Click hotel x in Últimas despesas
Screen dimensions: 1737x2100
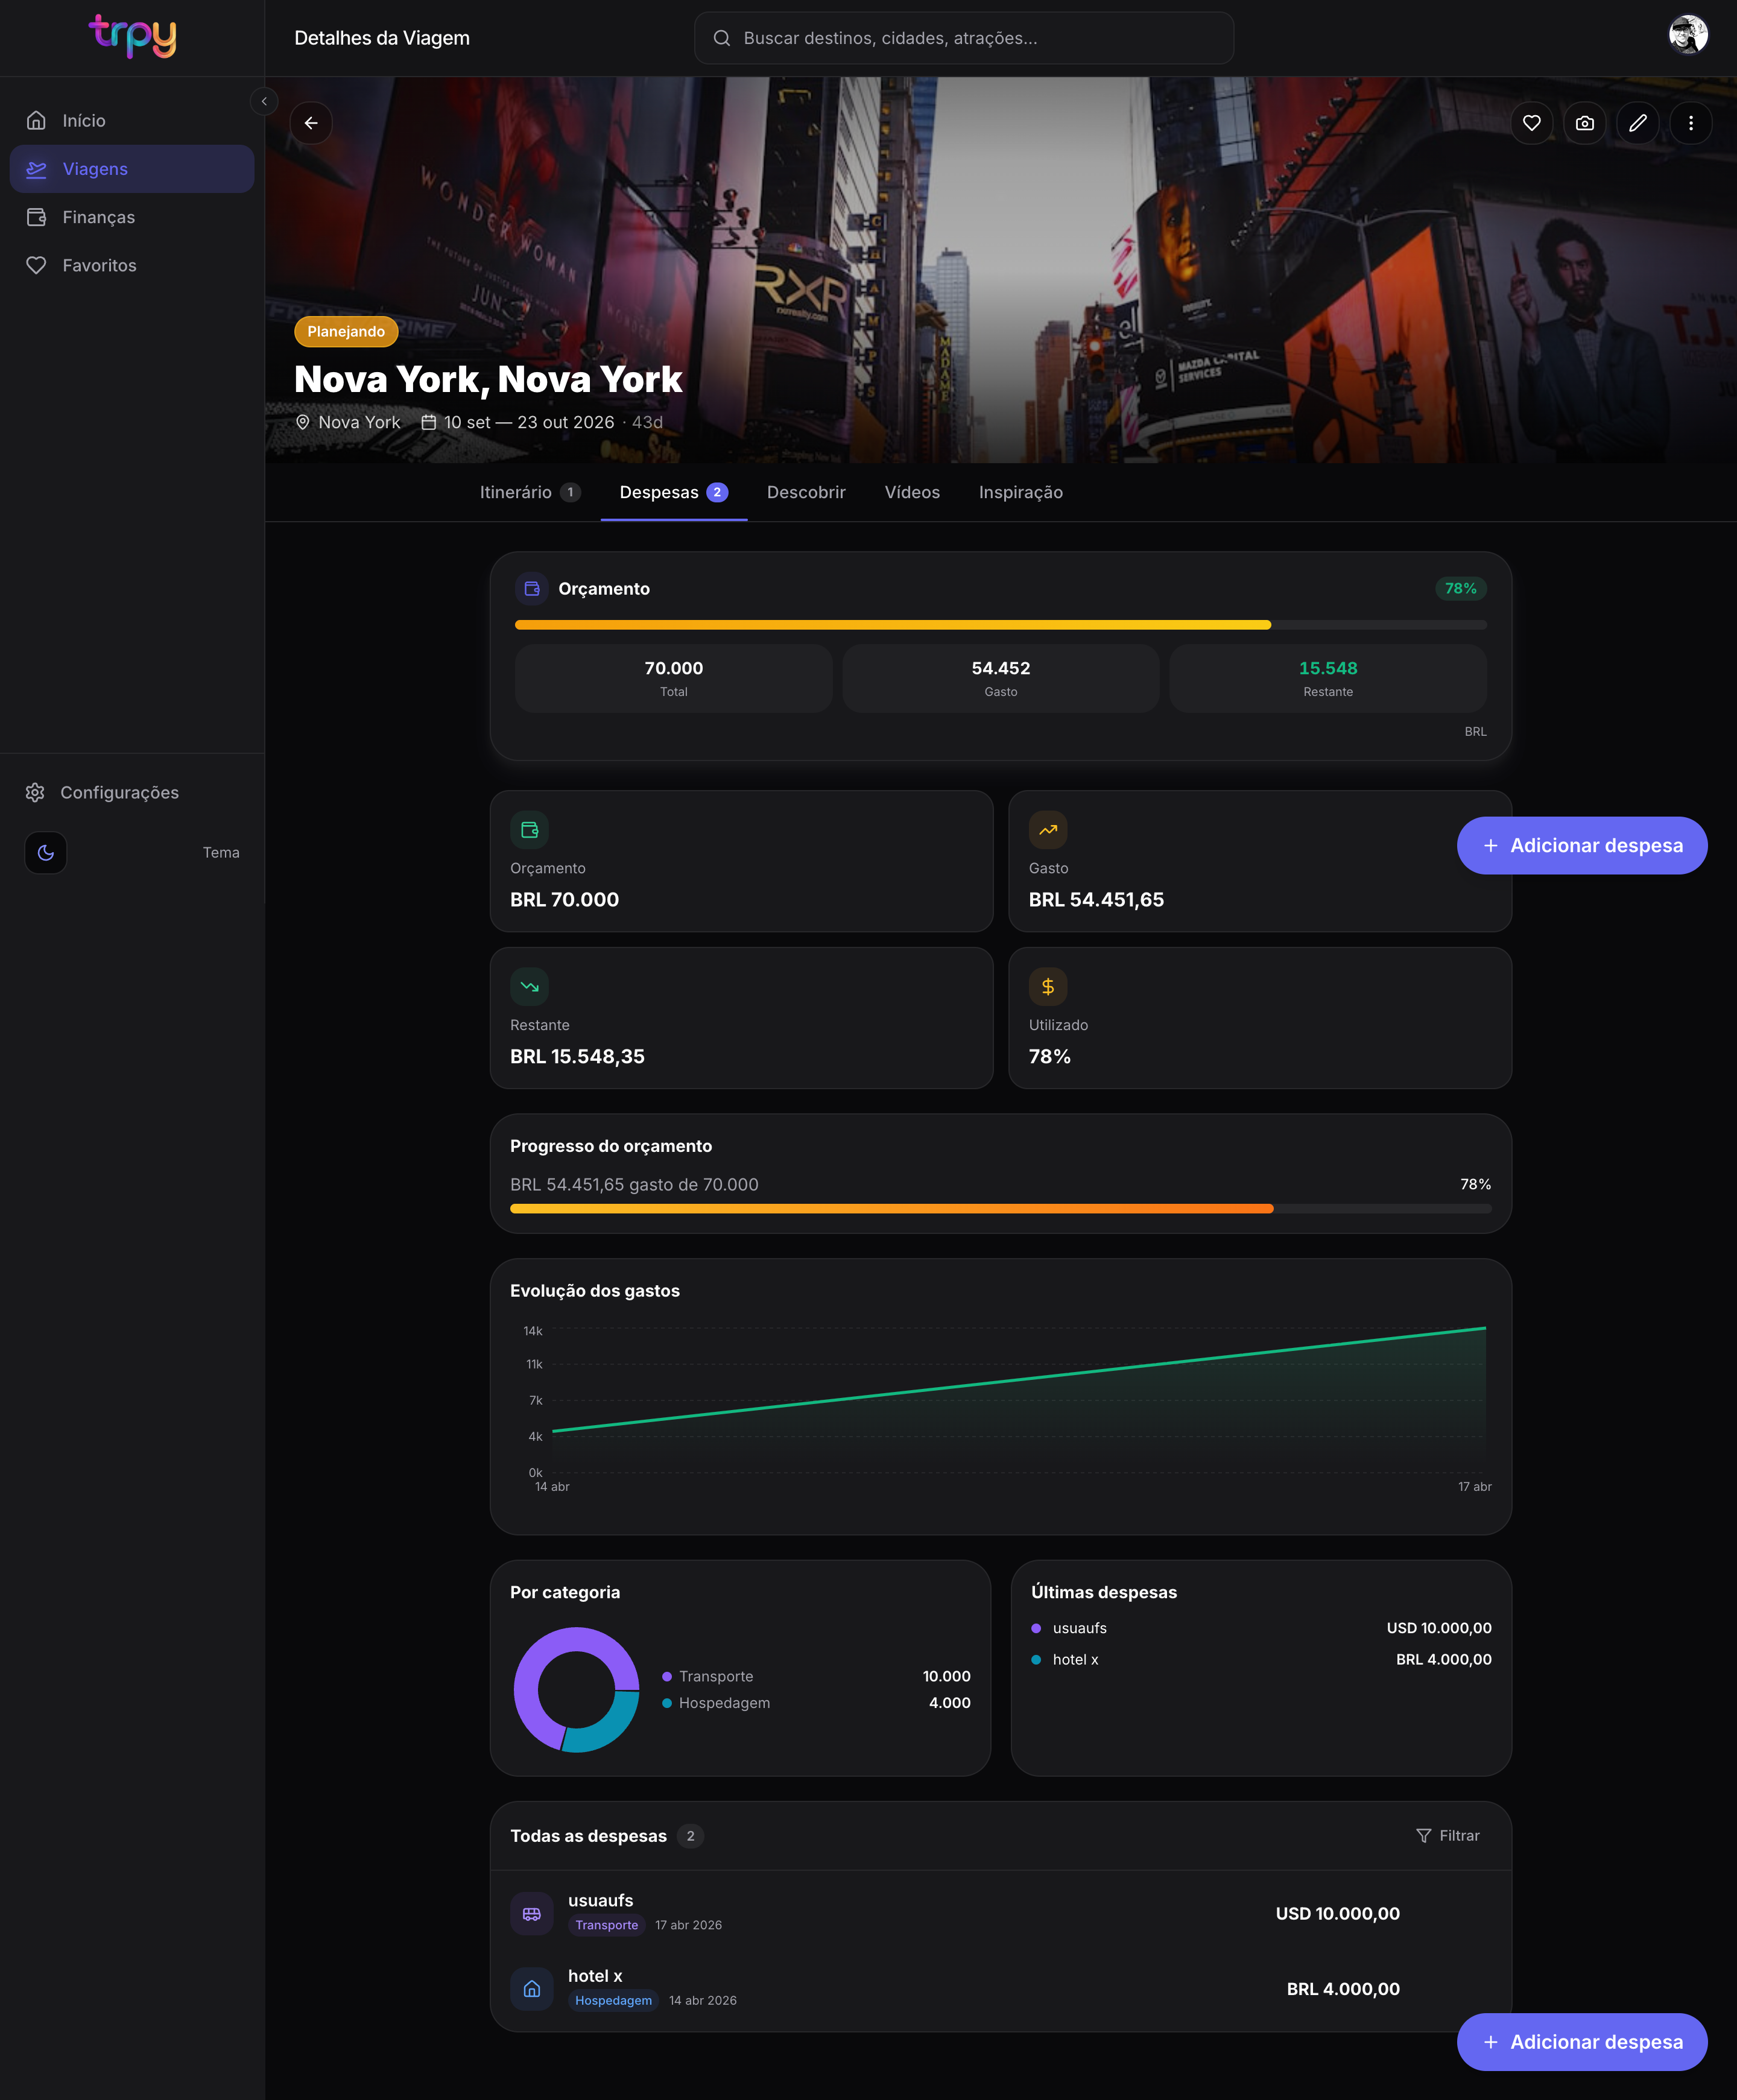[1261, 1659]
